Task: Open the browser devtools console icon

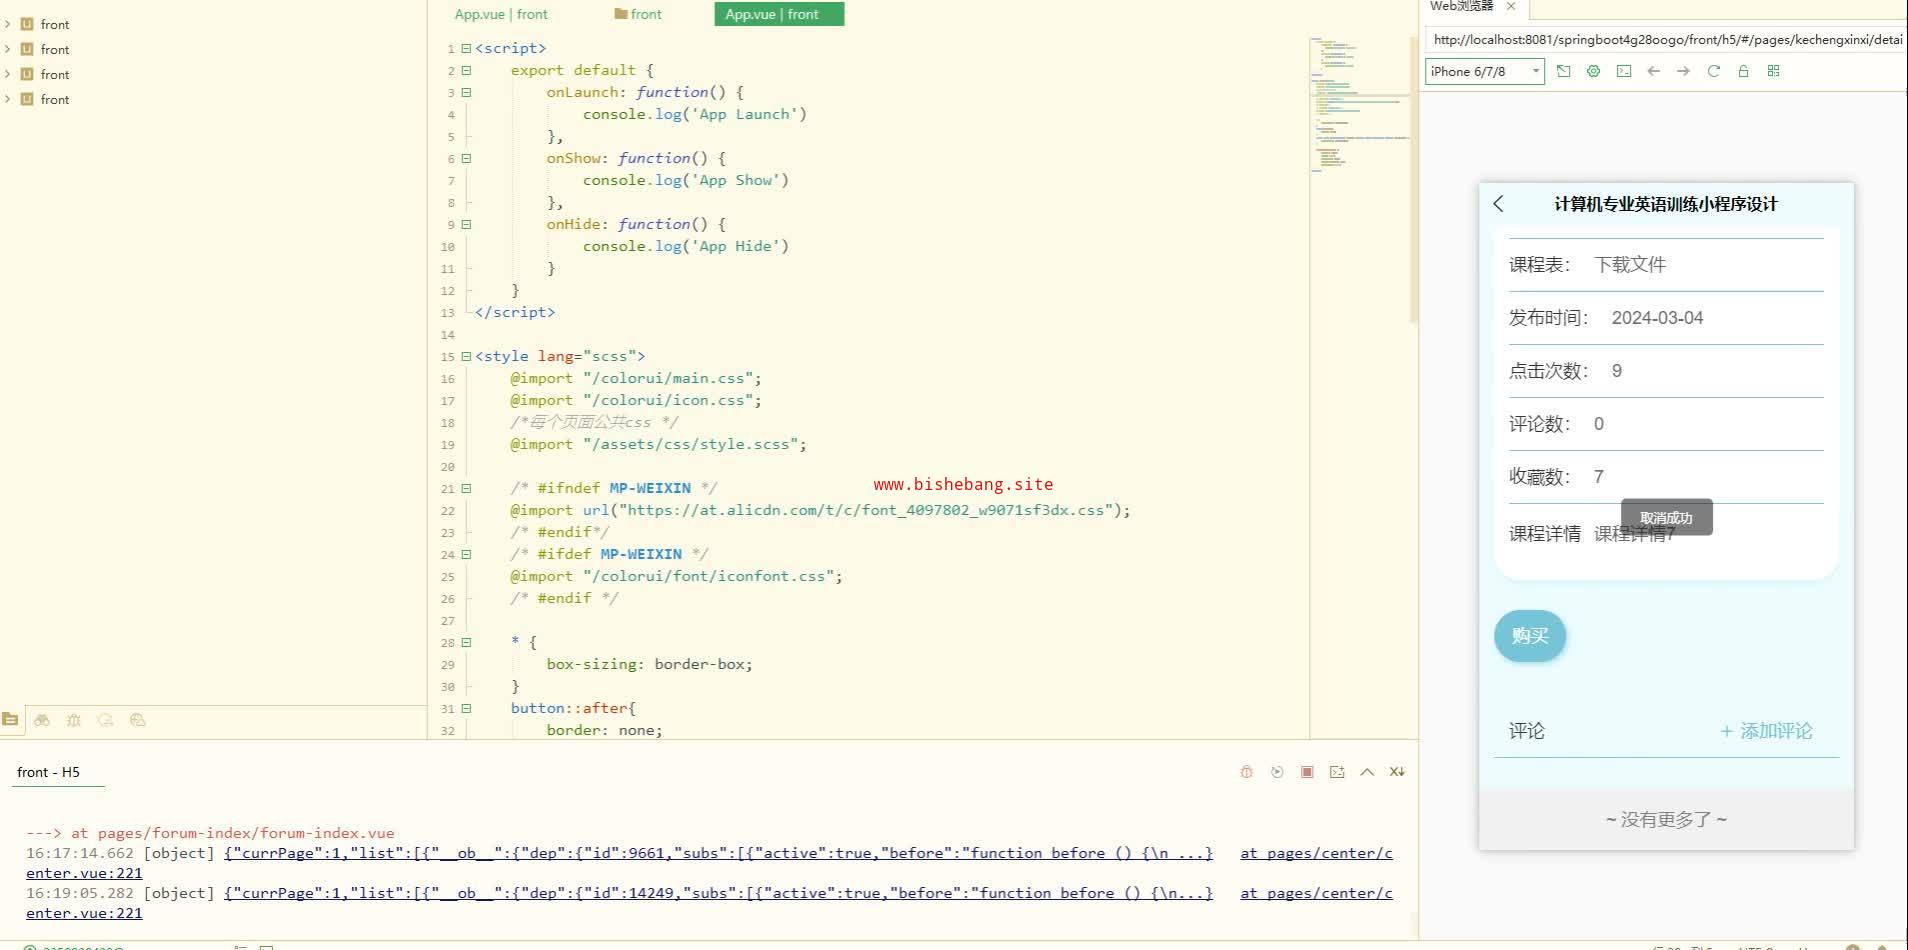Action: 1623,71
